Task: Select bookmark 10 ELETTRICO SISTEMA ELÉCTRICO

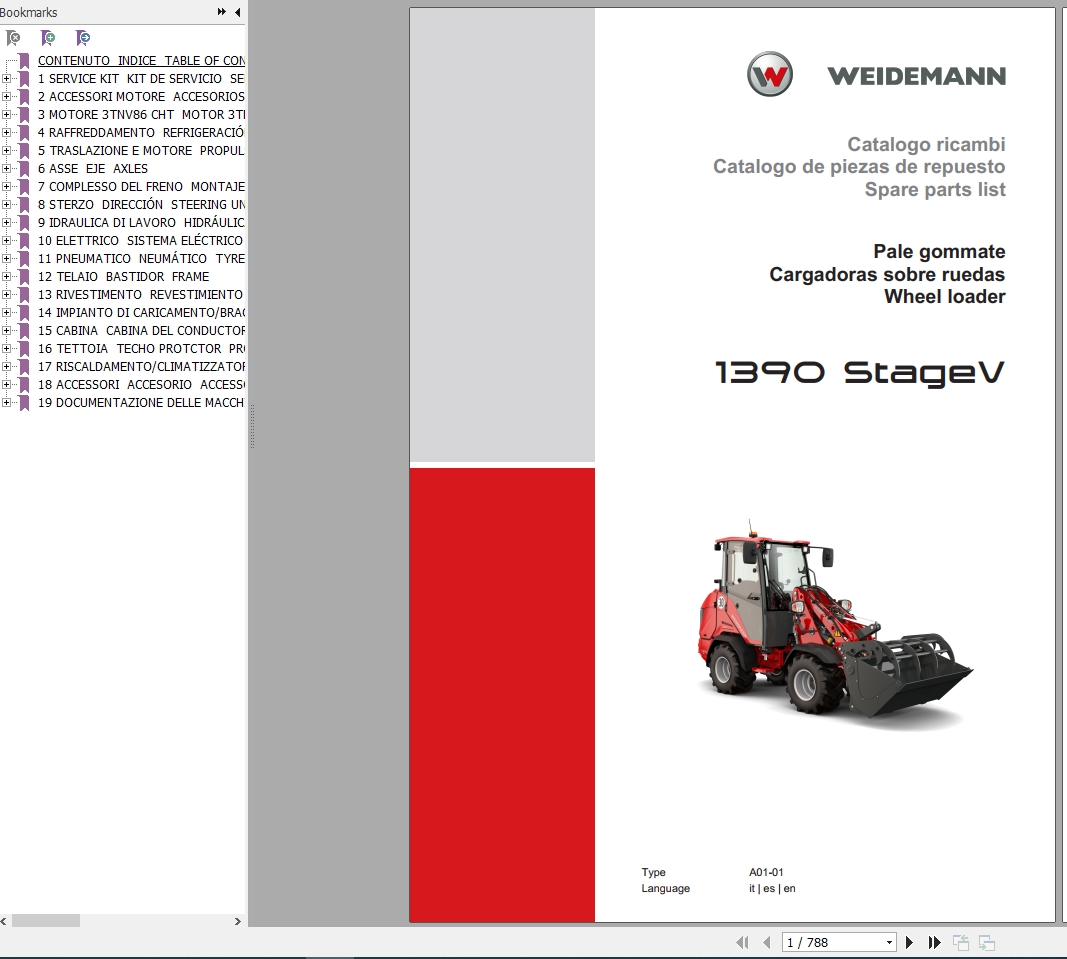Action: tap(140, 240)
